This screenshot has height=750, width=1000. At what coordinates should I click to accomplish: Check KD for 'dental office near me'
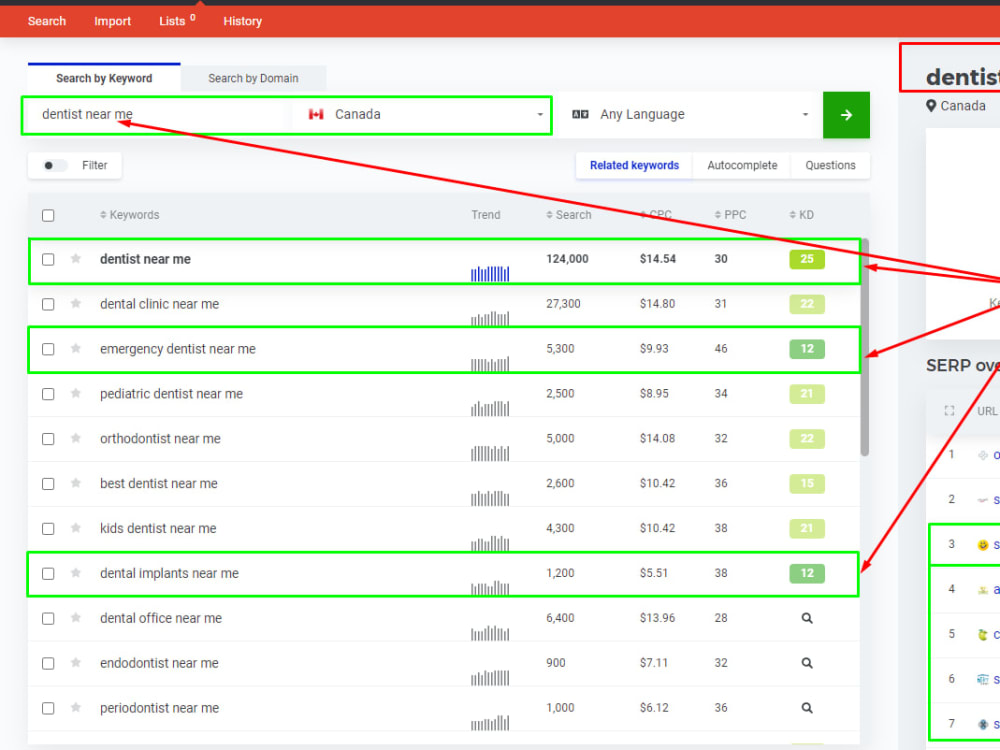(x=807, y=618)
